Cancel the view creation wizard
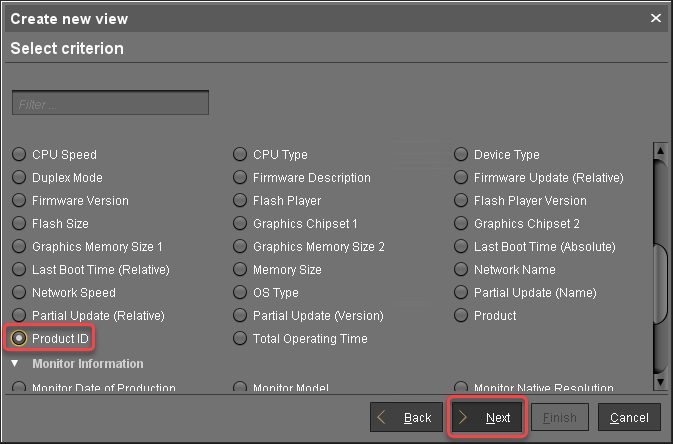This screenshot has height=444, width=673. [x=629, y=418]
